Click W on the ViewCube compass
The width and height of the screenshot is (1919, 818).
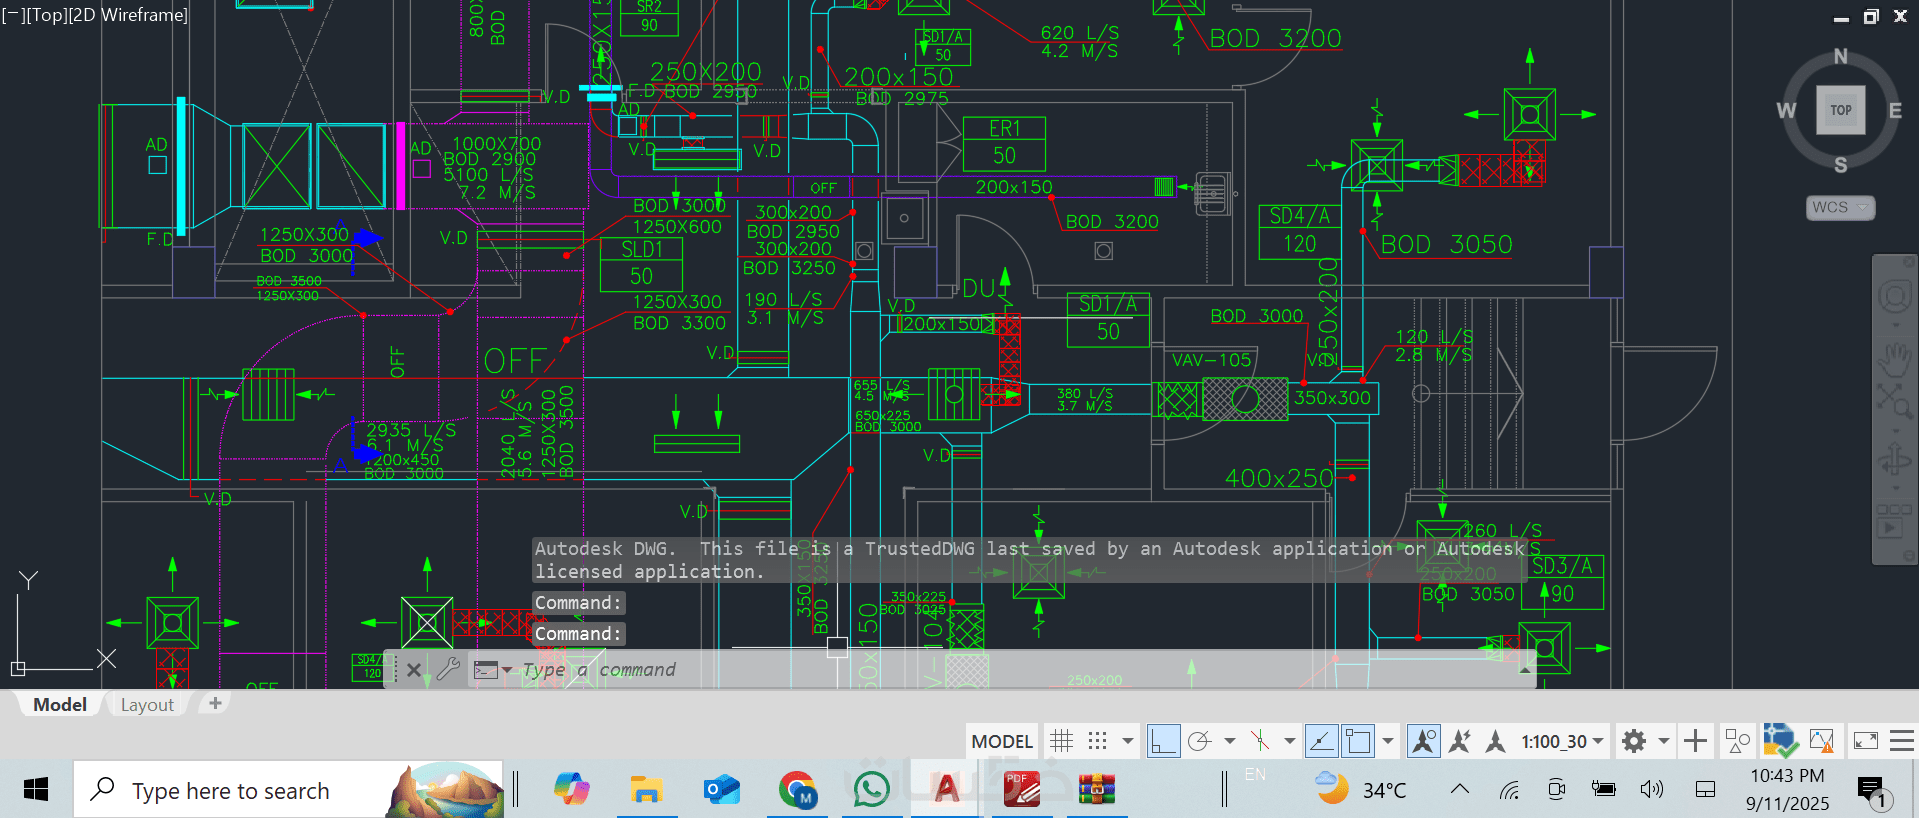1786,111
